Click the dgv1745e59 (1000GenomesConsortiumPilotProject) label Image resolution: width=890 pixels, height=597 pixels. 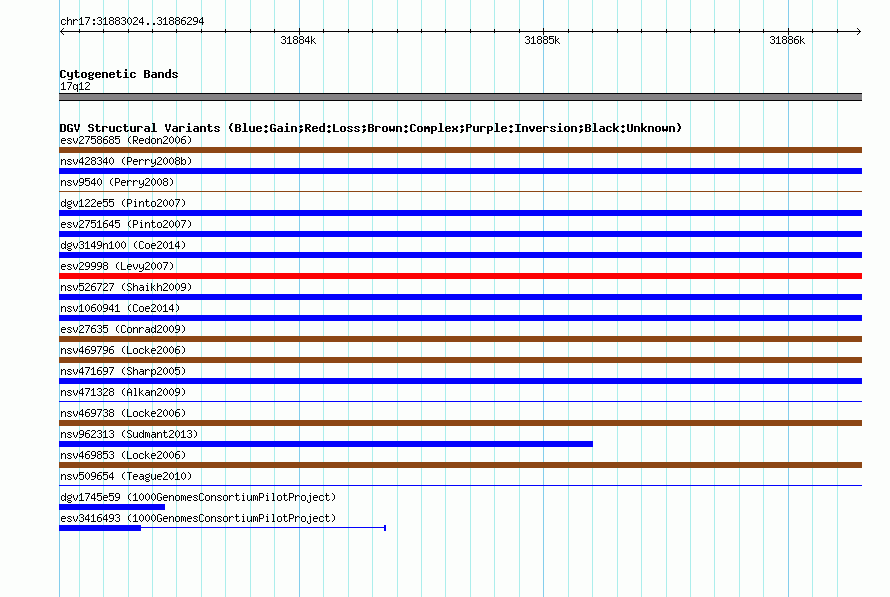click(198, 497)
